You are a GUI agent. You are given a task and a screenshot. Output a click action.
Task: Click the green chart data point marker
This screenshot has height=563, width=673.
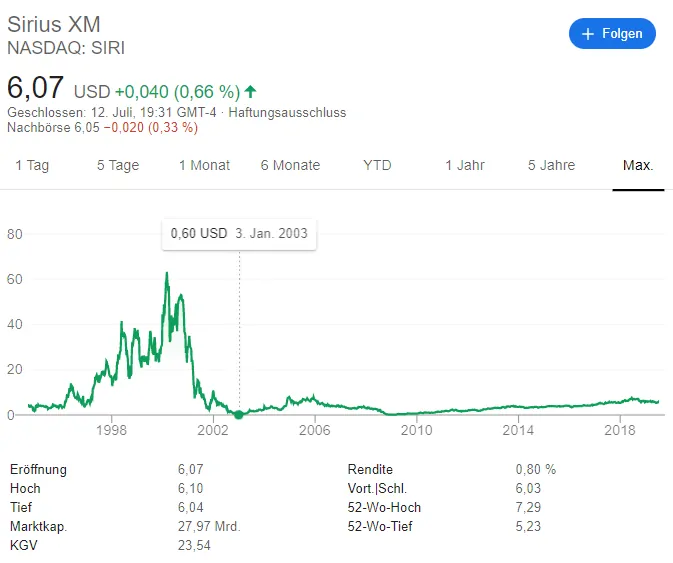pyautogui.click(x=239, y=415)
